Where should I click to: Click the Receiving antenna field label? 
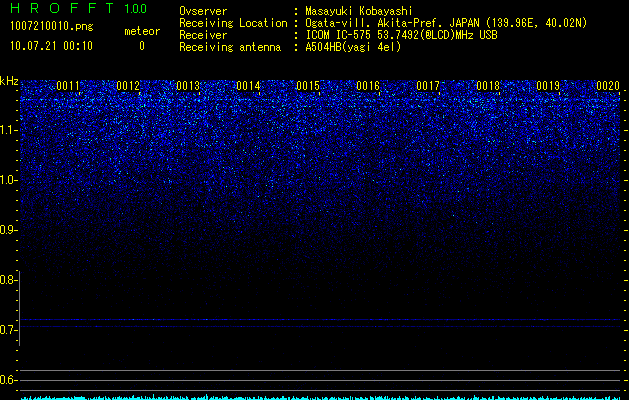tap(230, 47)
